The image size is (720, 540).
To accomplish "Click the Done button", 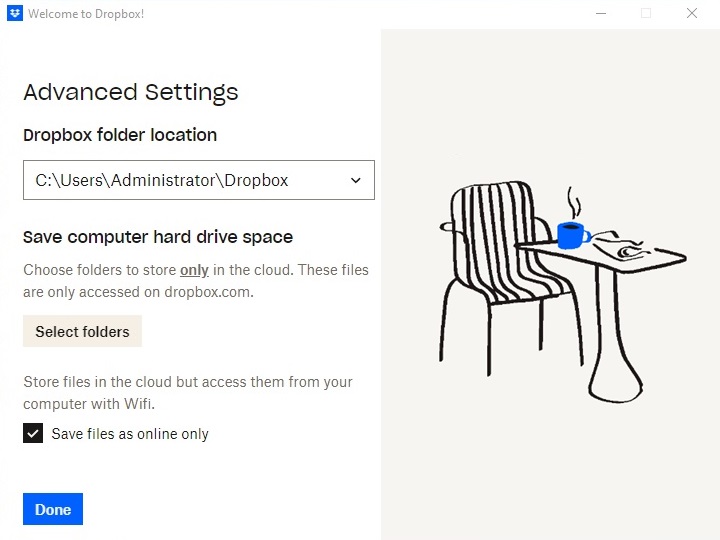I will 53,509.
